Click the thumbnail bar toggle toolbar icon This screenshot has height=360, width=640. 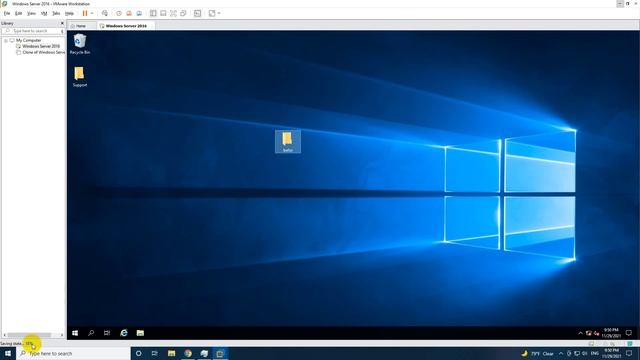163,13
